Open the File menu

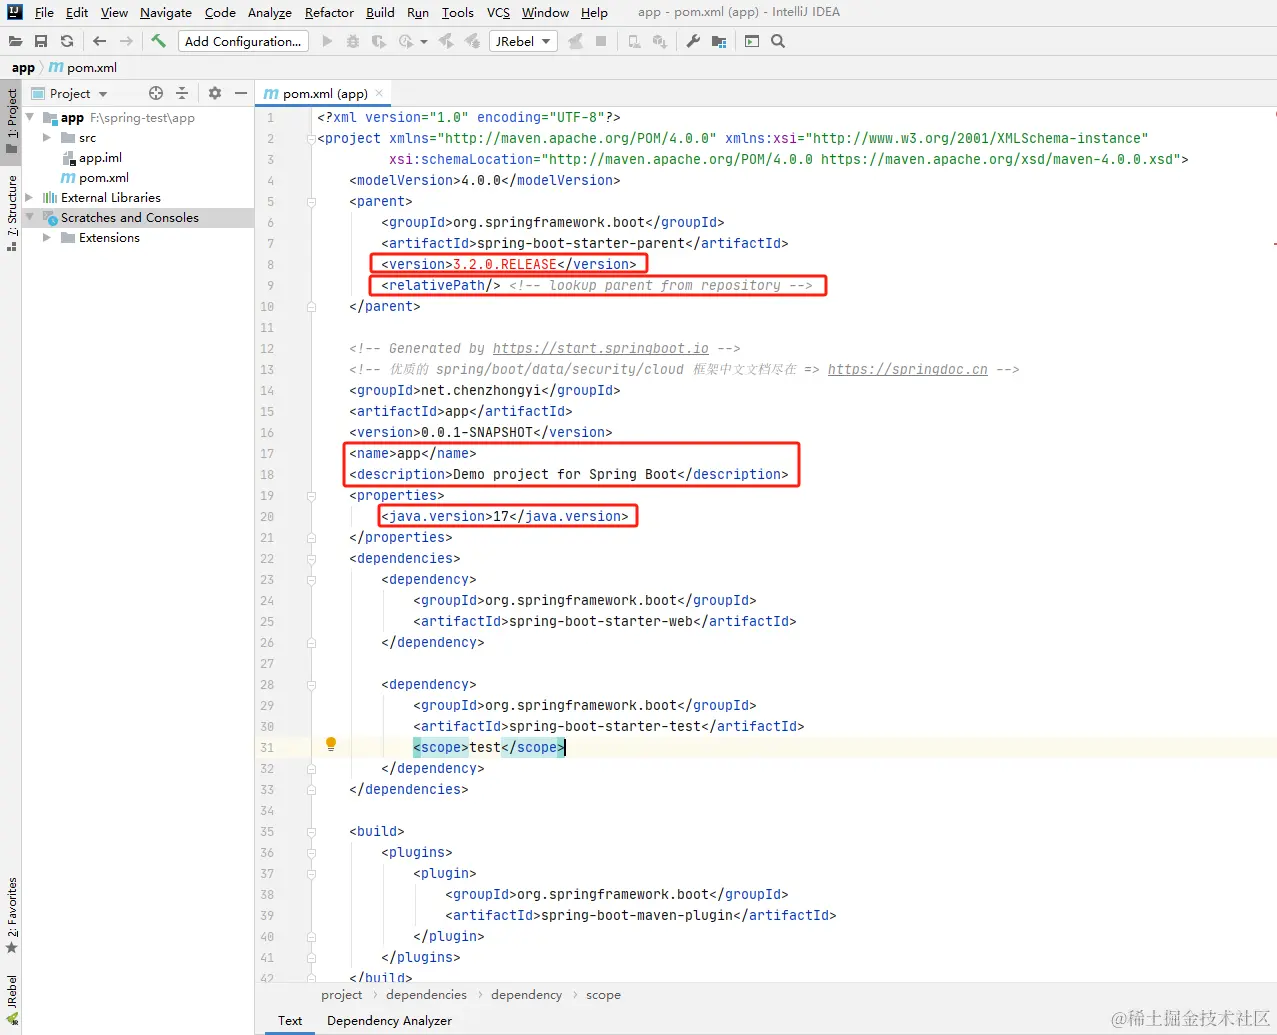point(44,12)
